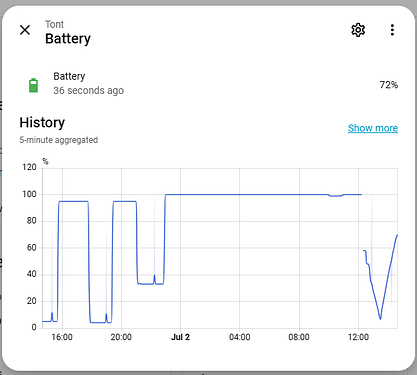417x375 pixels.
Task: Click the 16:00 time axis label
Action: 62,337
